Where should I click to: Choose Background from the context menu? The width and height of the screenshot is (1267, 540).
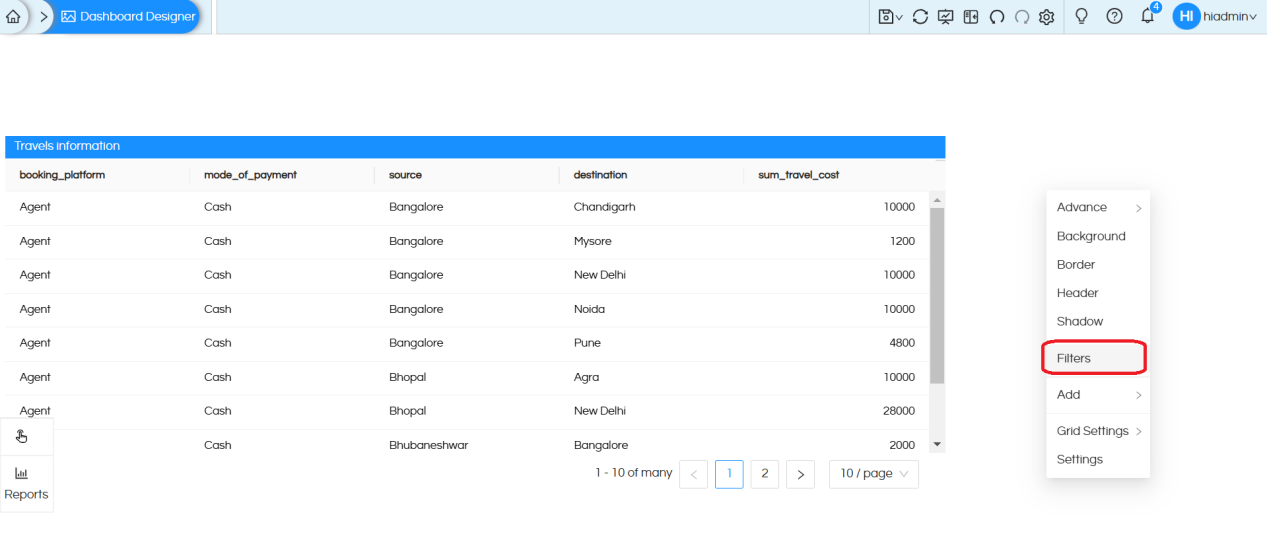pos(1098,236)
